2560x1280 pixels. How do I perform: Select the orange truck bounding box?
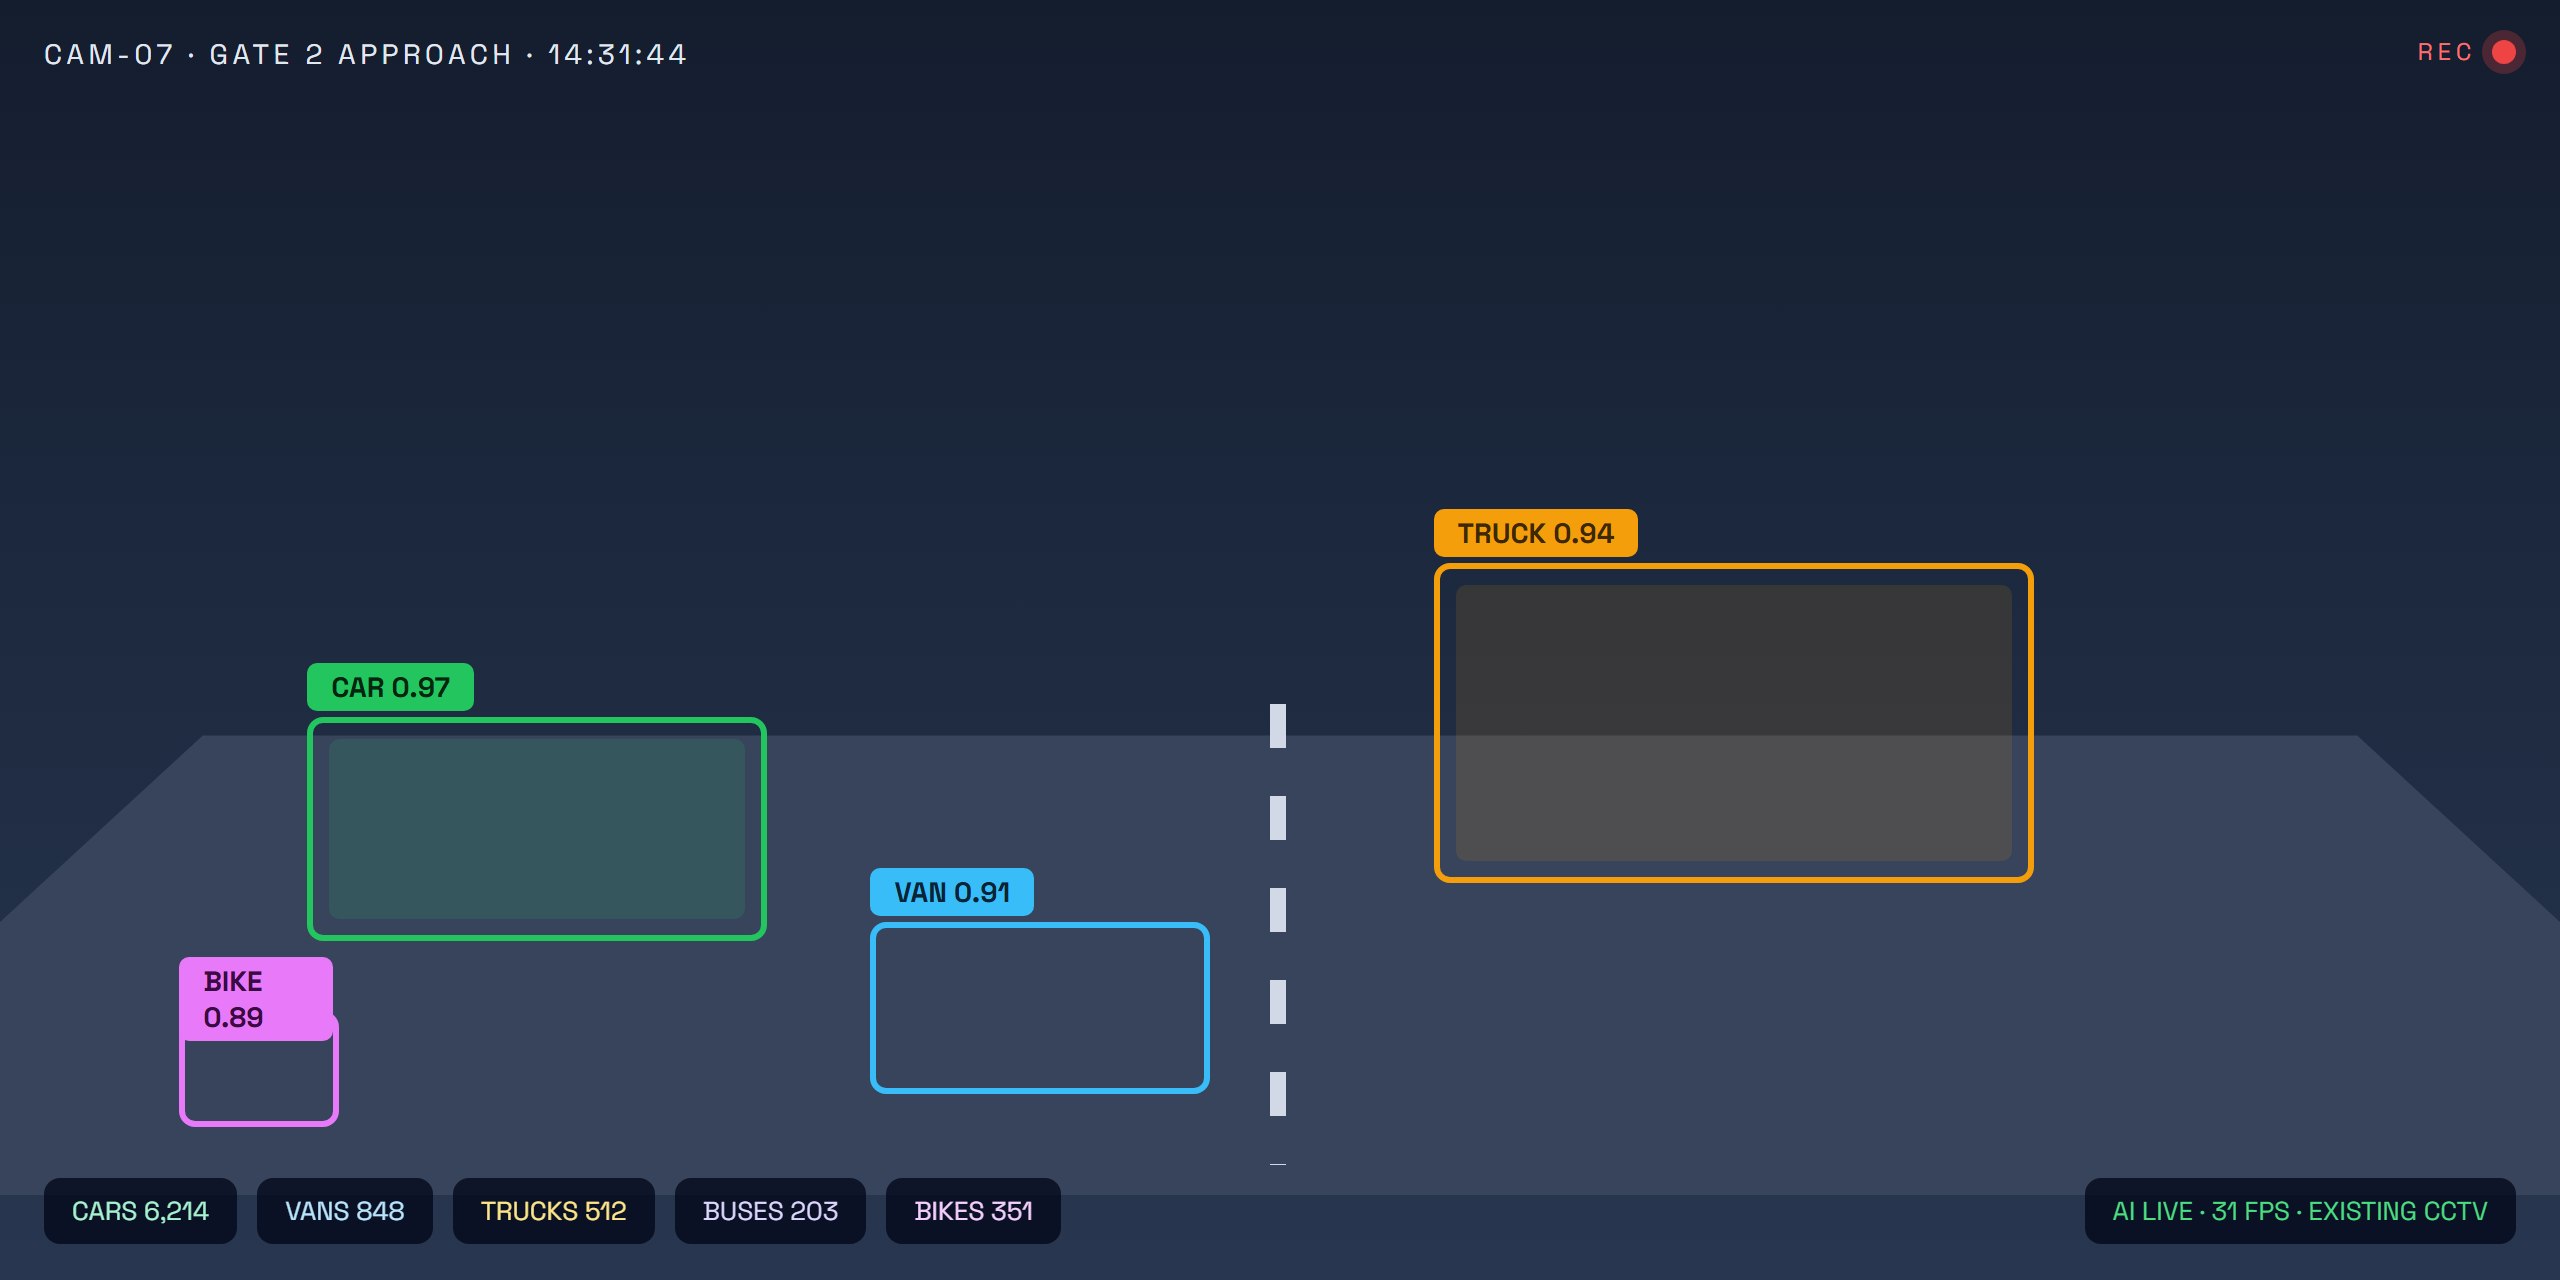(x=1734, y=723)
